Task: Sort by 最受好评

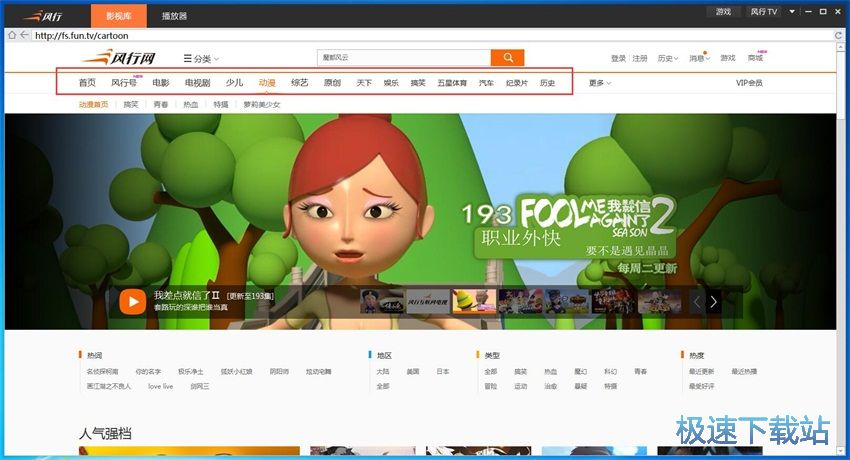Action: click(x=701, y=386)
